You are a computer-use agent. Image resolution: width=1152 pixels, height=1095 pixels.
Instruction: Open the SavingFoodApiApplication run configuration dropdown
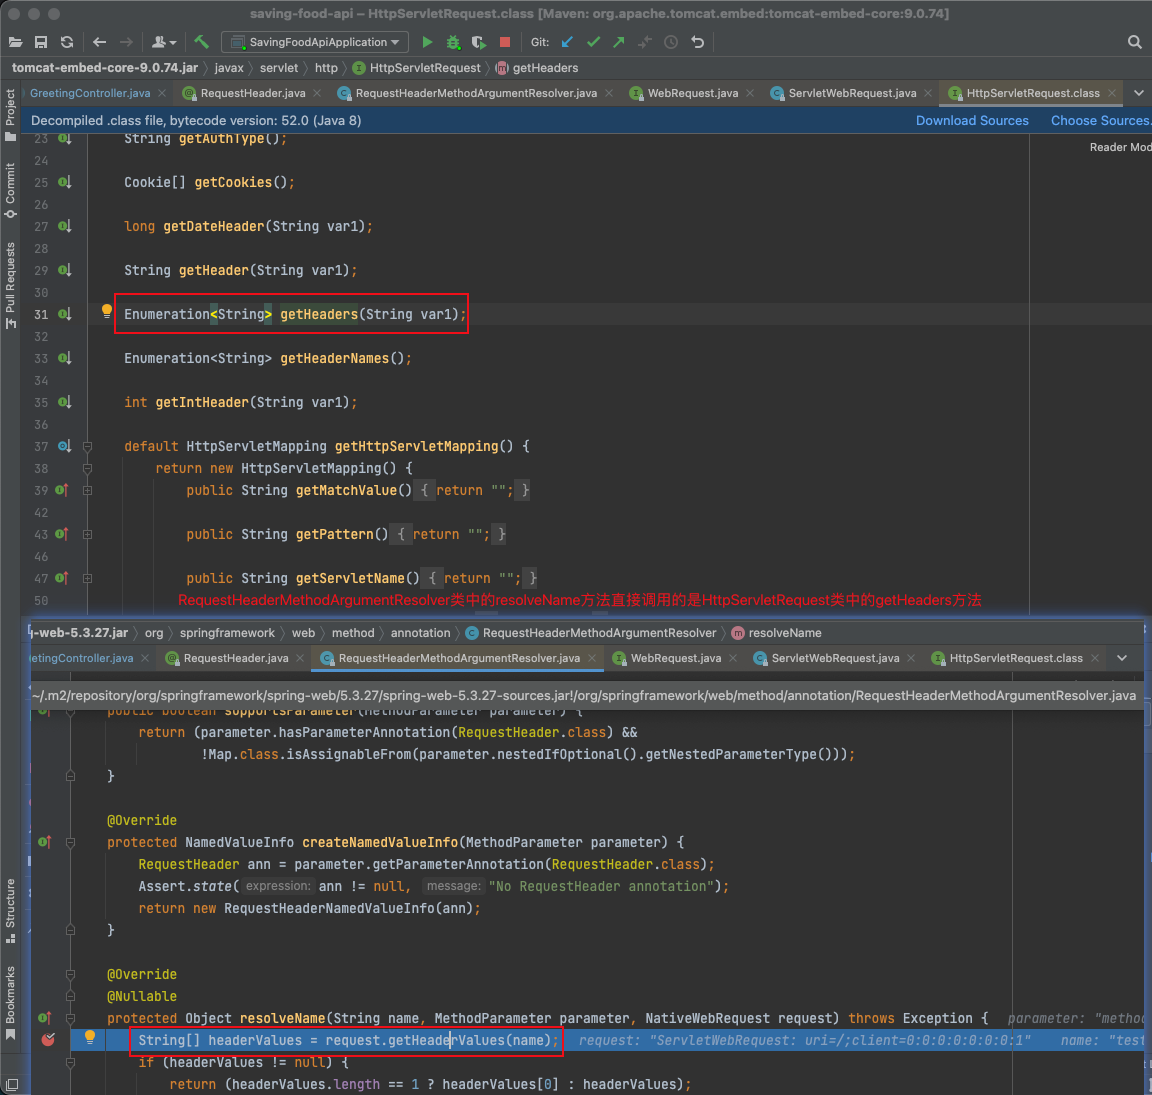[316, 42]
